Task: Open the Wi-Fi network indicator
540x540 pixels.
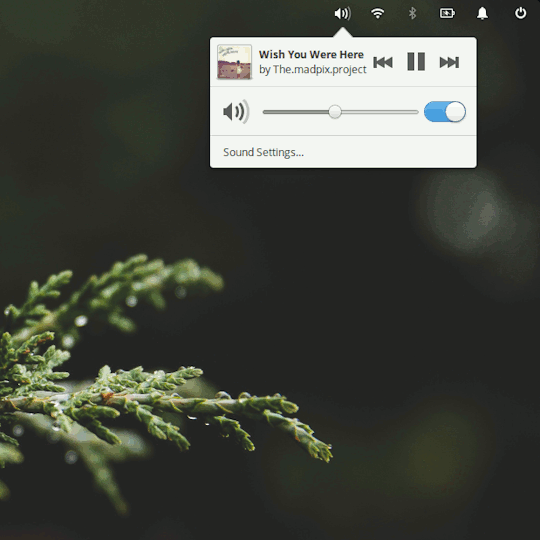Action: click(377, 13)
